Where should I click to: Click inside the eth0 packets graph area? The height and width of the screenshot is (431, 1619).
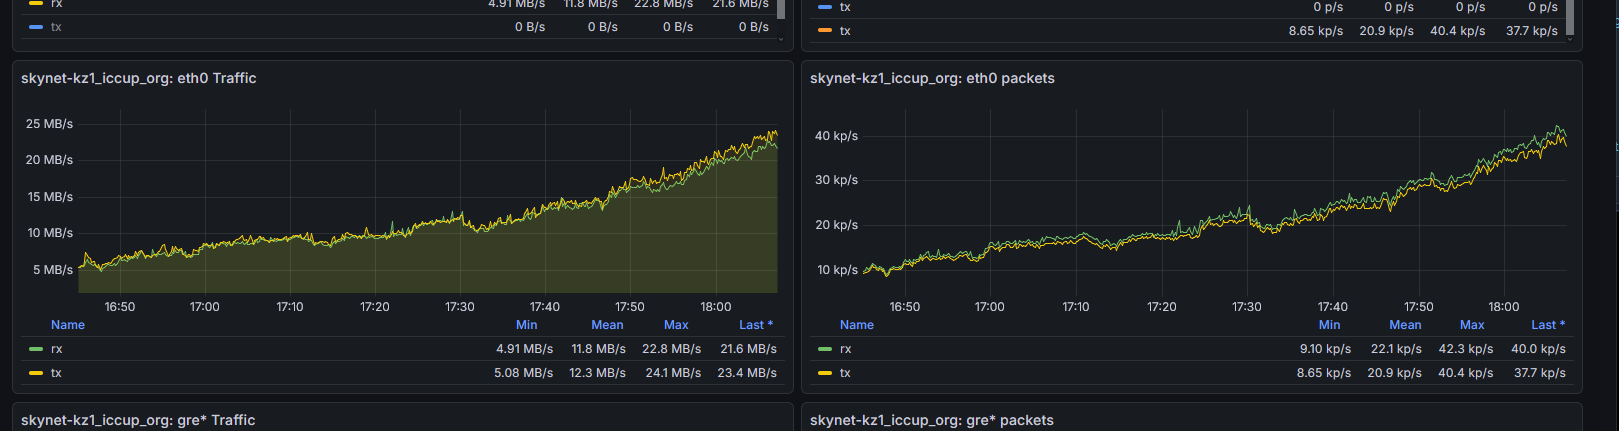[x=1215, y=200]
